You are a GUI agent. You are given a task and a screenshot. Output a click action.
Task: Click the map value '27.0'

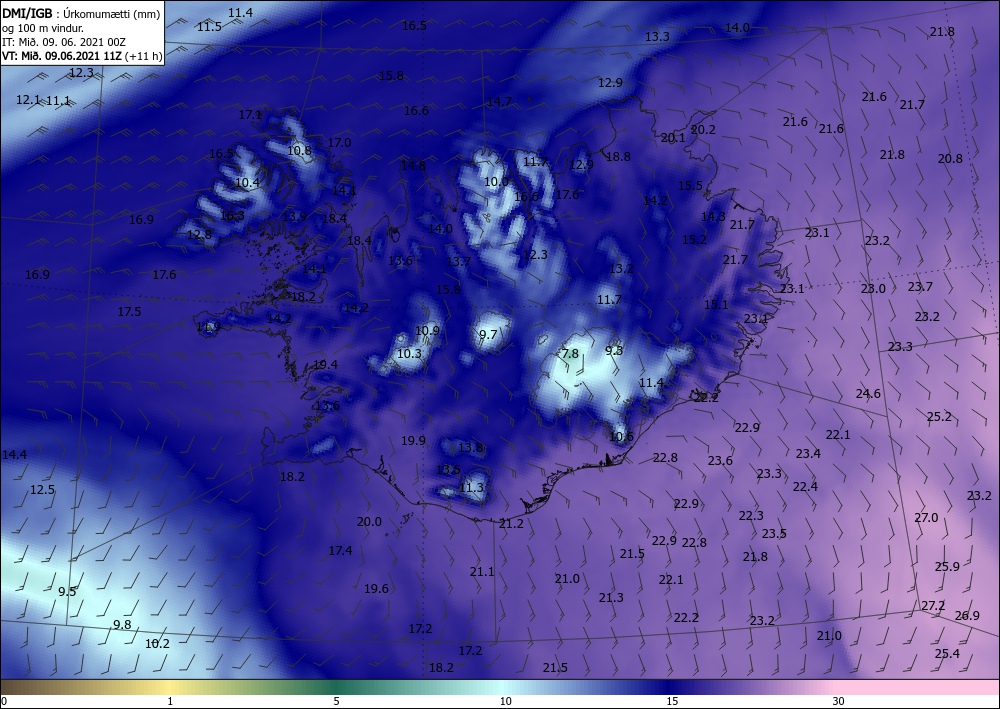click(926, 518)
